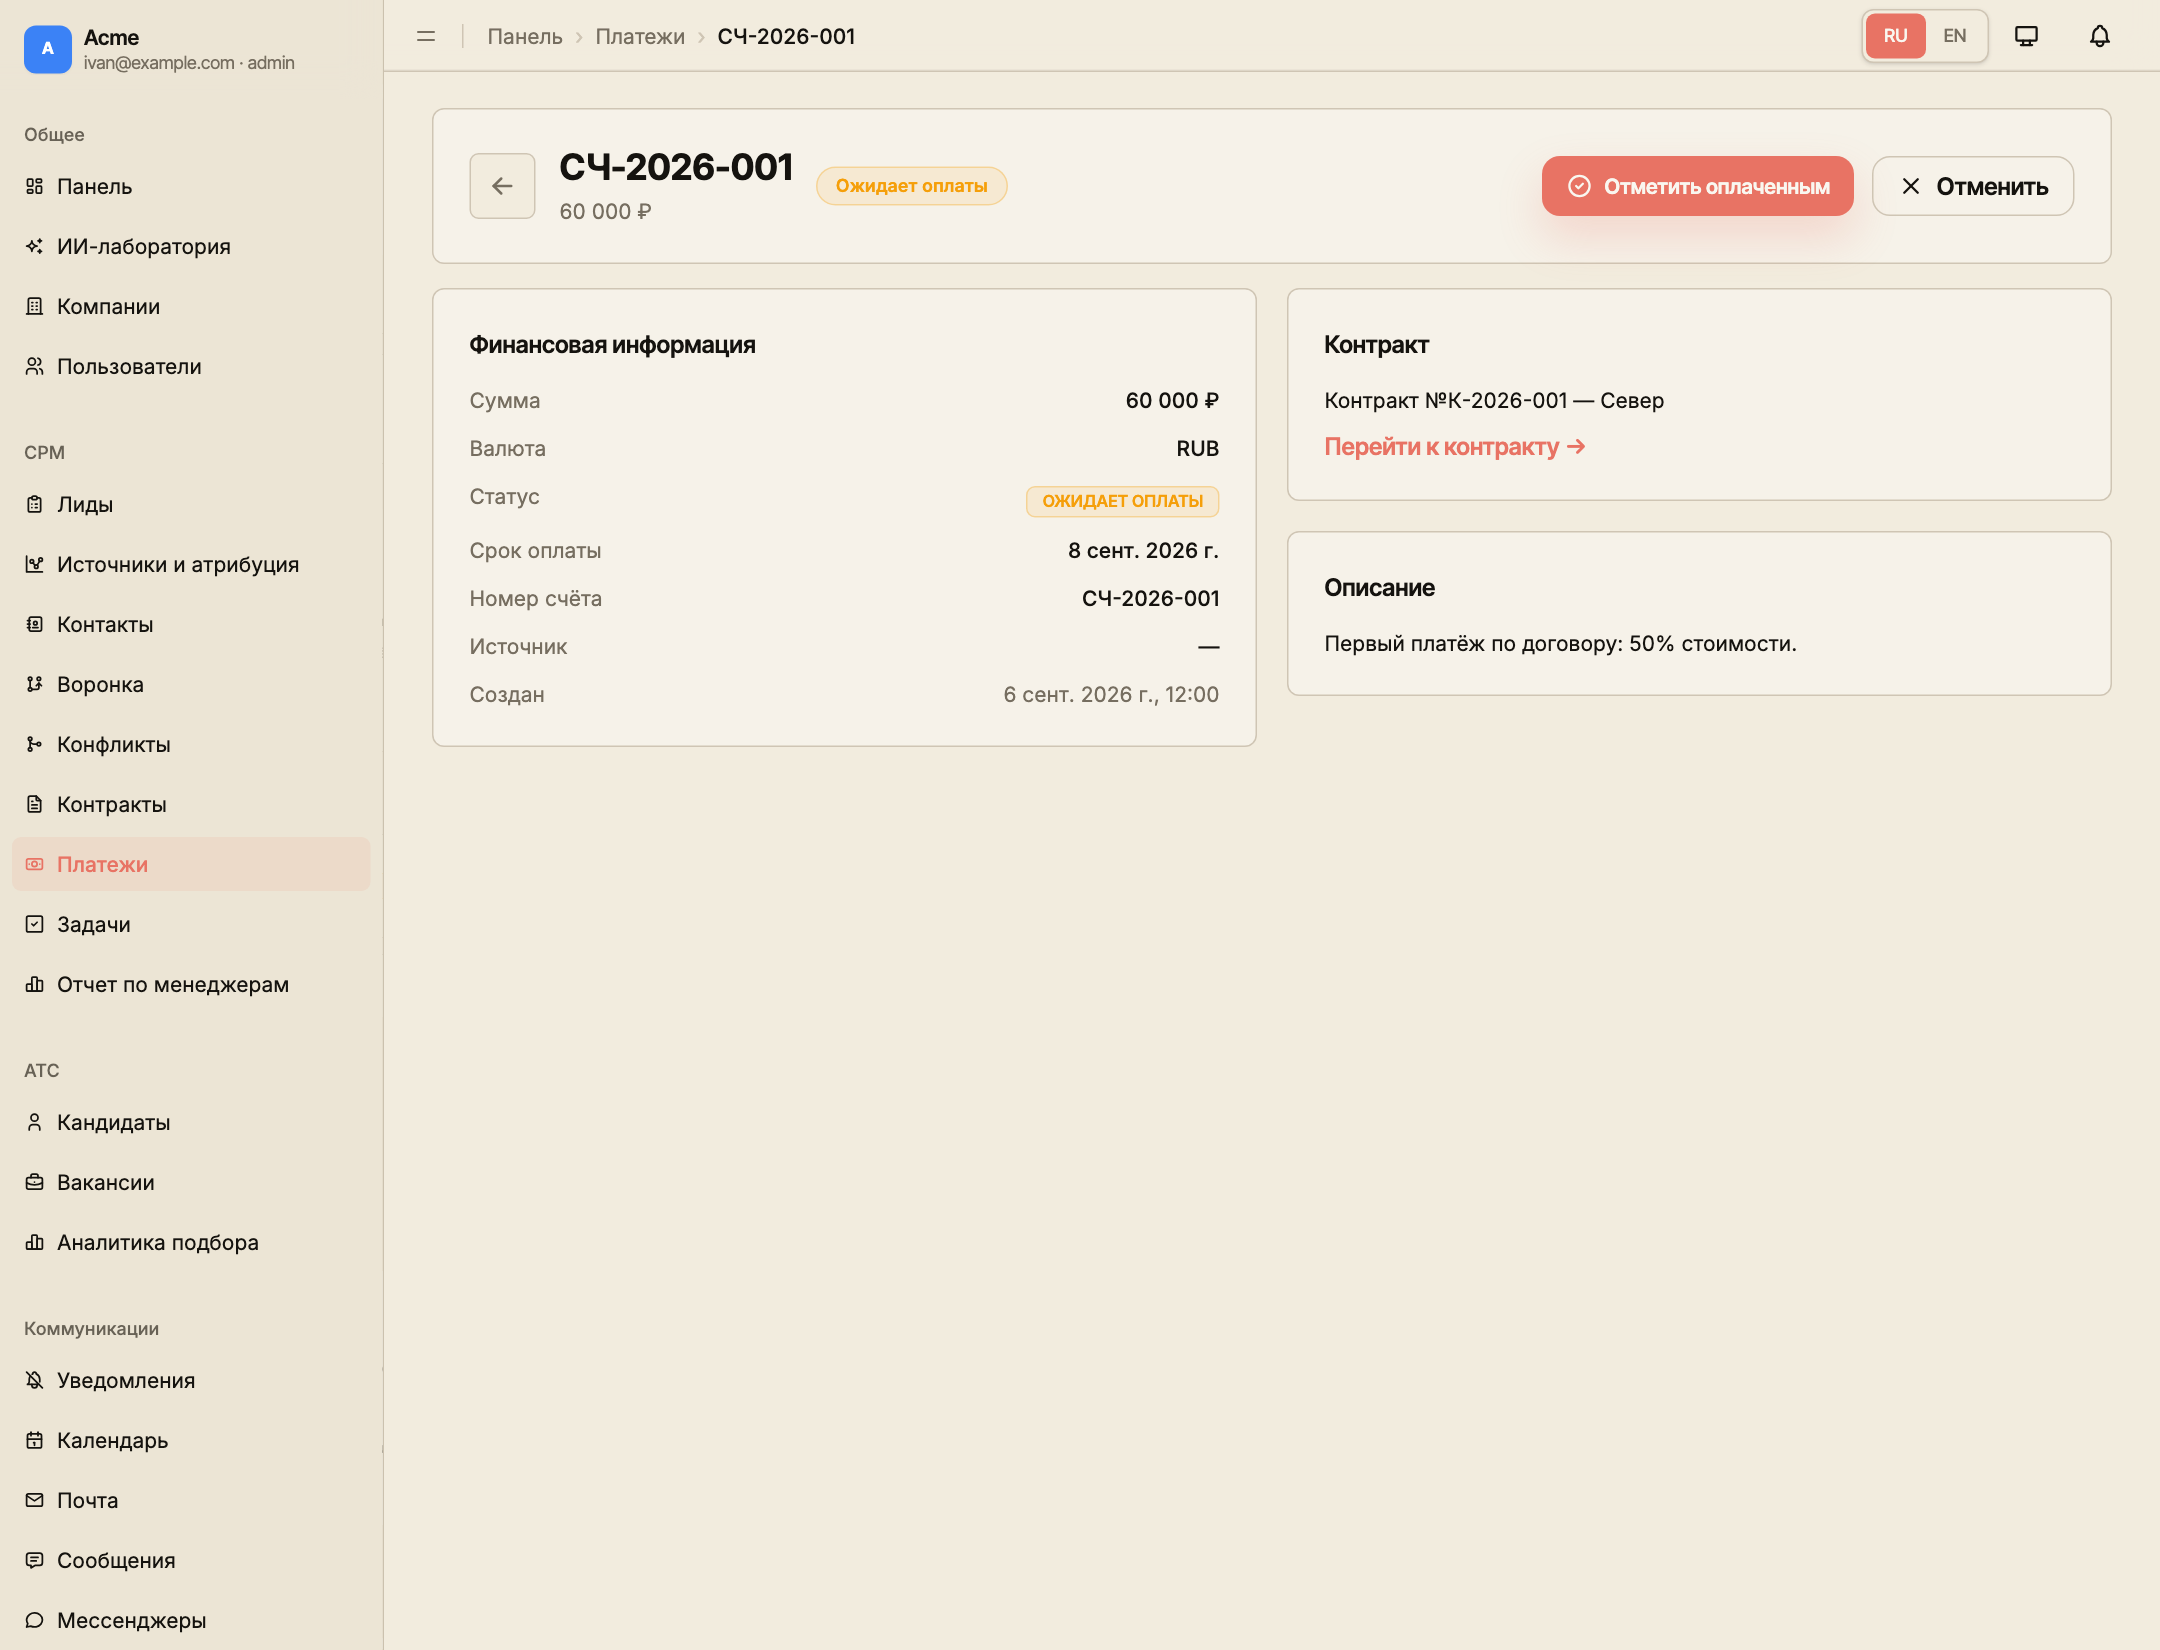Screen dimensions: 2160x1650
Task: Click the Воронка funnel icon
Action: tap(35, 684)
